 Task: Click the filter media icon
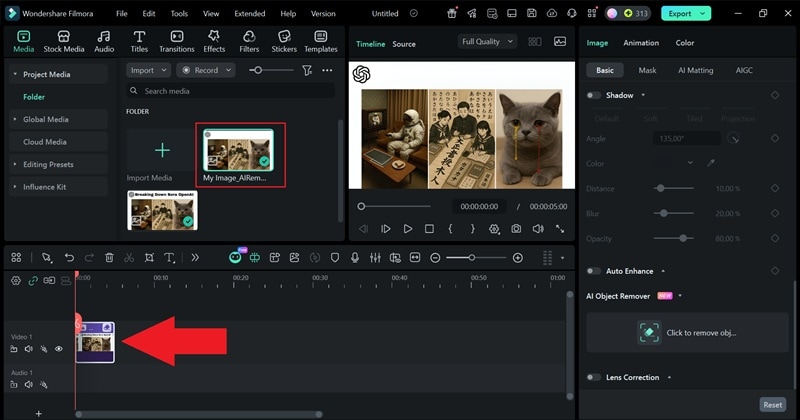(x=307, y=70)
